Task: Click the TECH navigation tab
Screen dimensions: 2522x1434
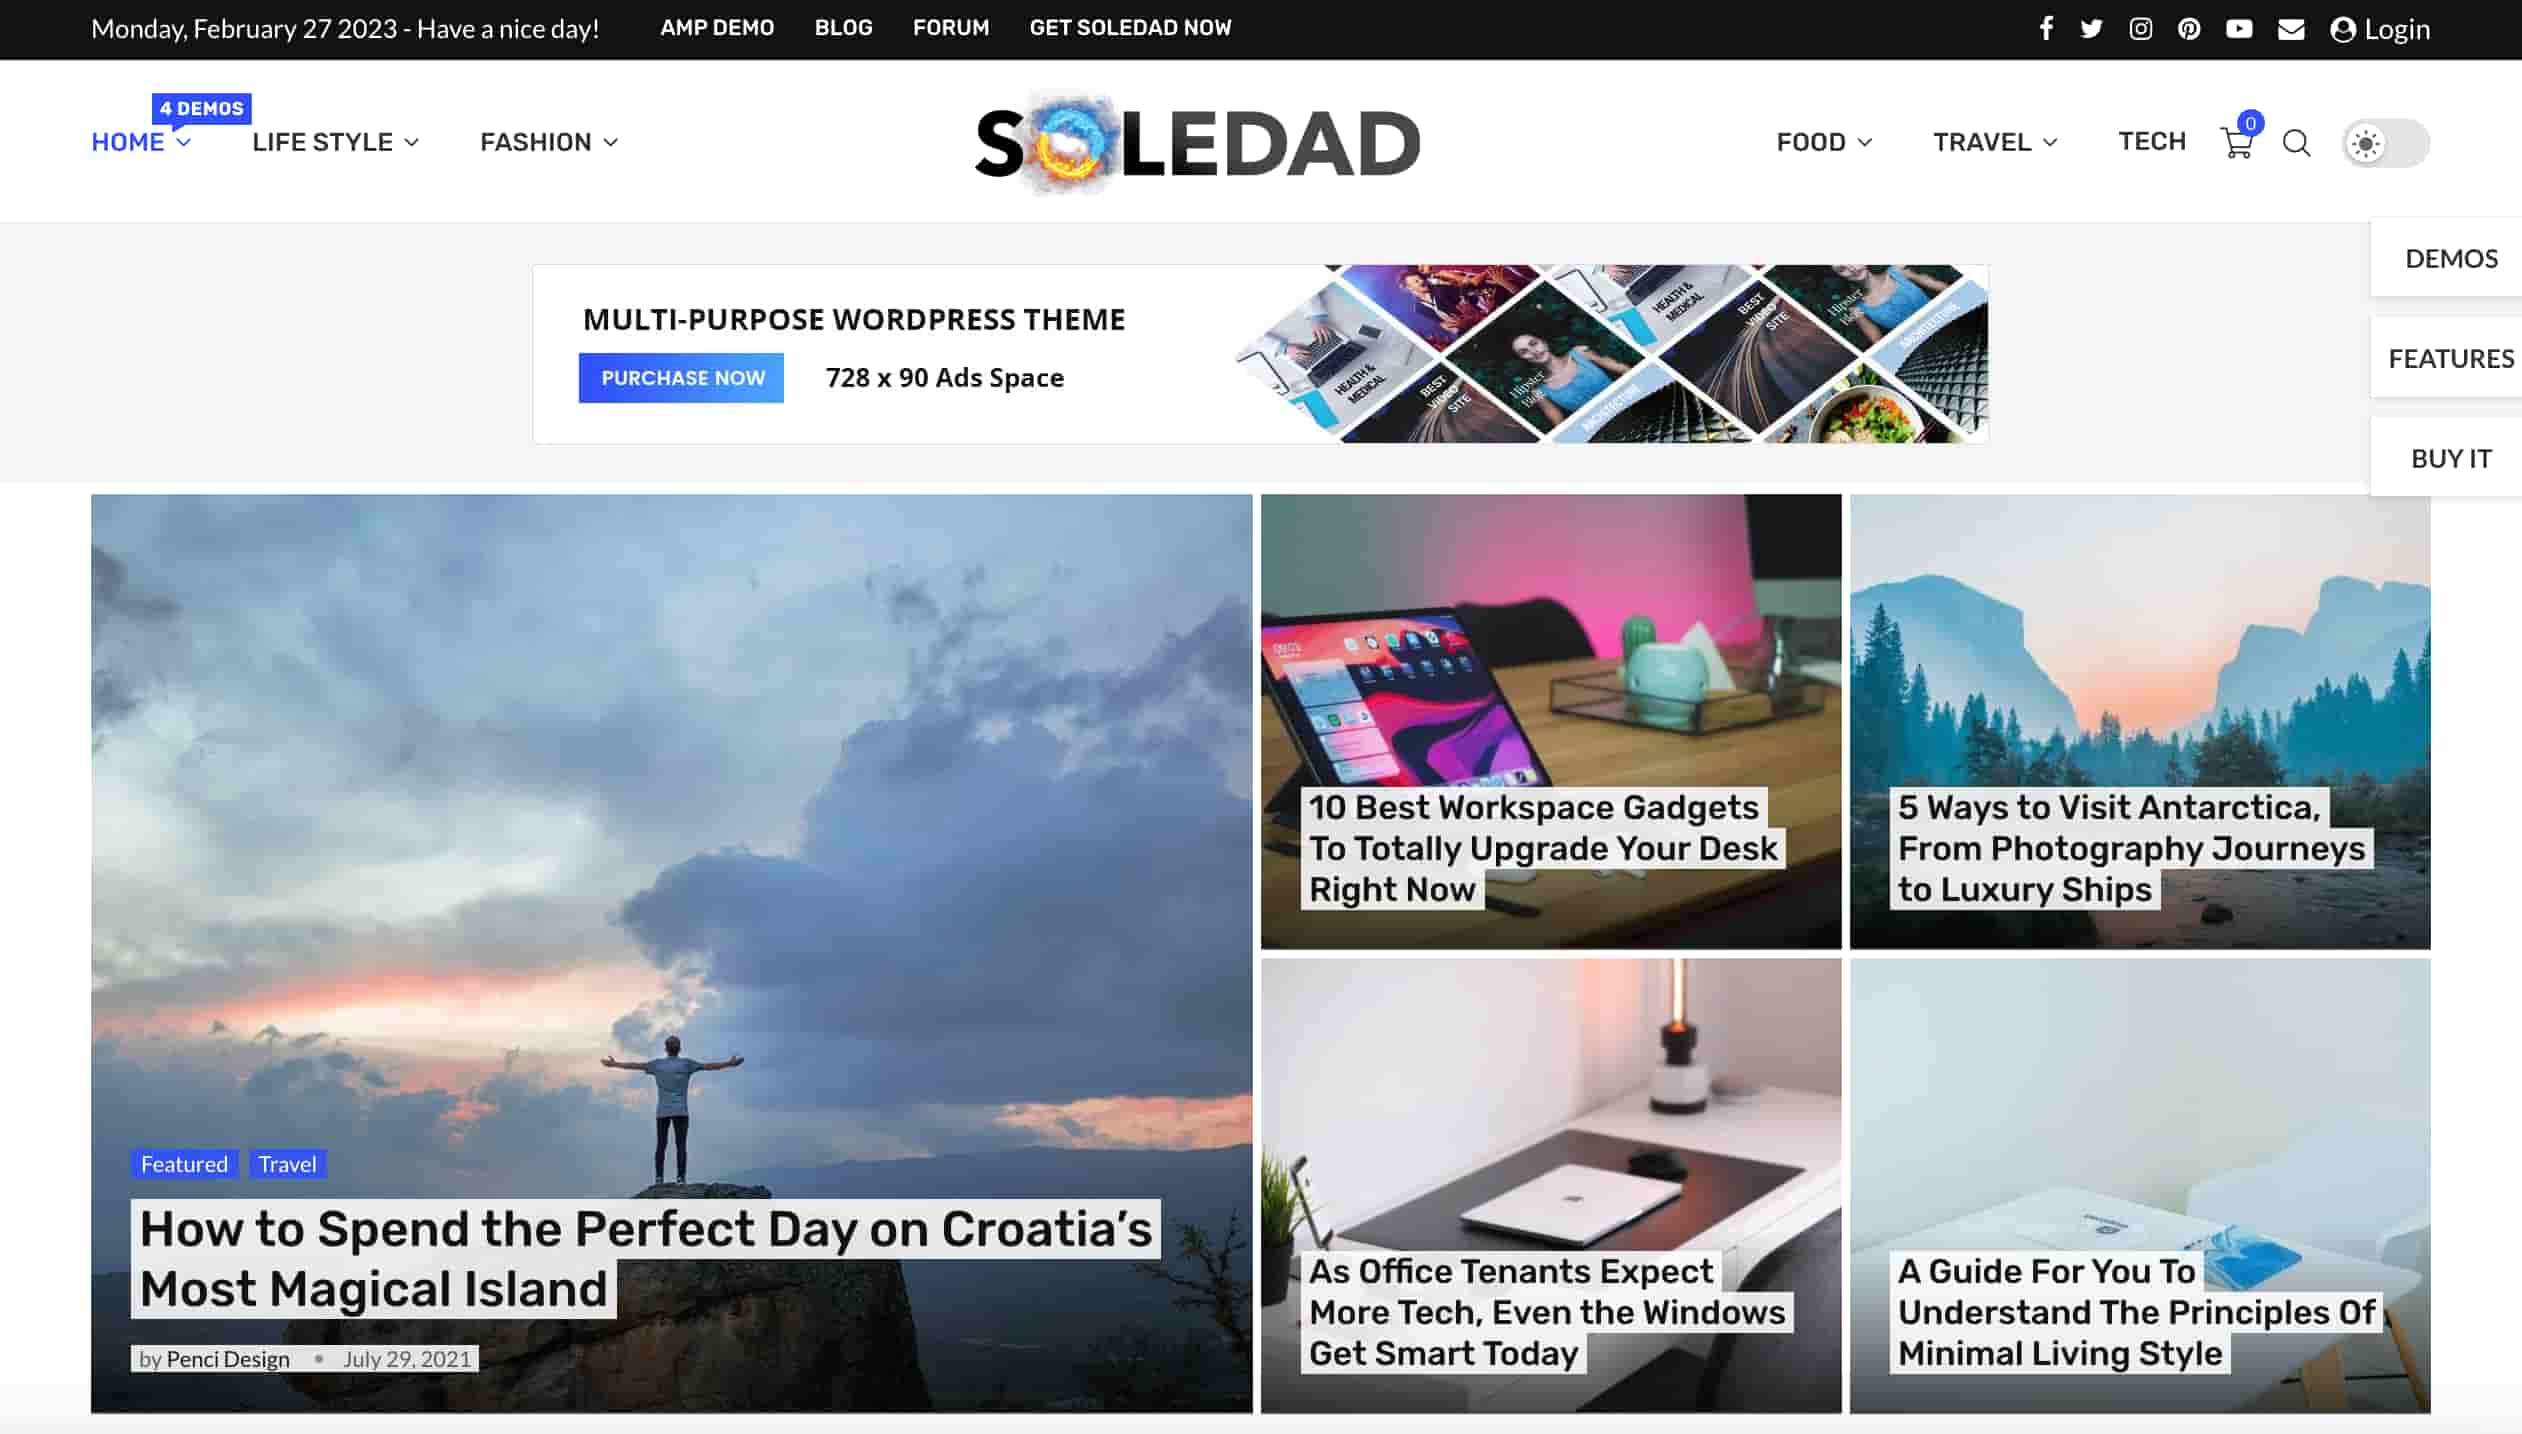Action: 2153,140
